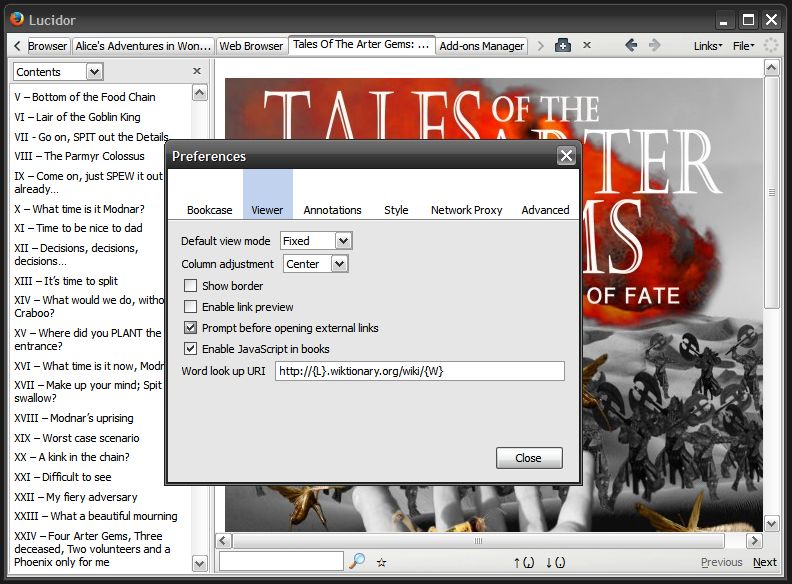The width and height of the screenshot is (792, 584).
Task: Disable Enable JavaScript in books checkbox
Action: tap(190, 349)
